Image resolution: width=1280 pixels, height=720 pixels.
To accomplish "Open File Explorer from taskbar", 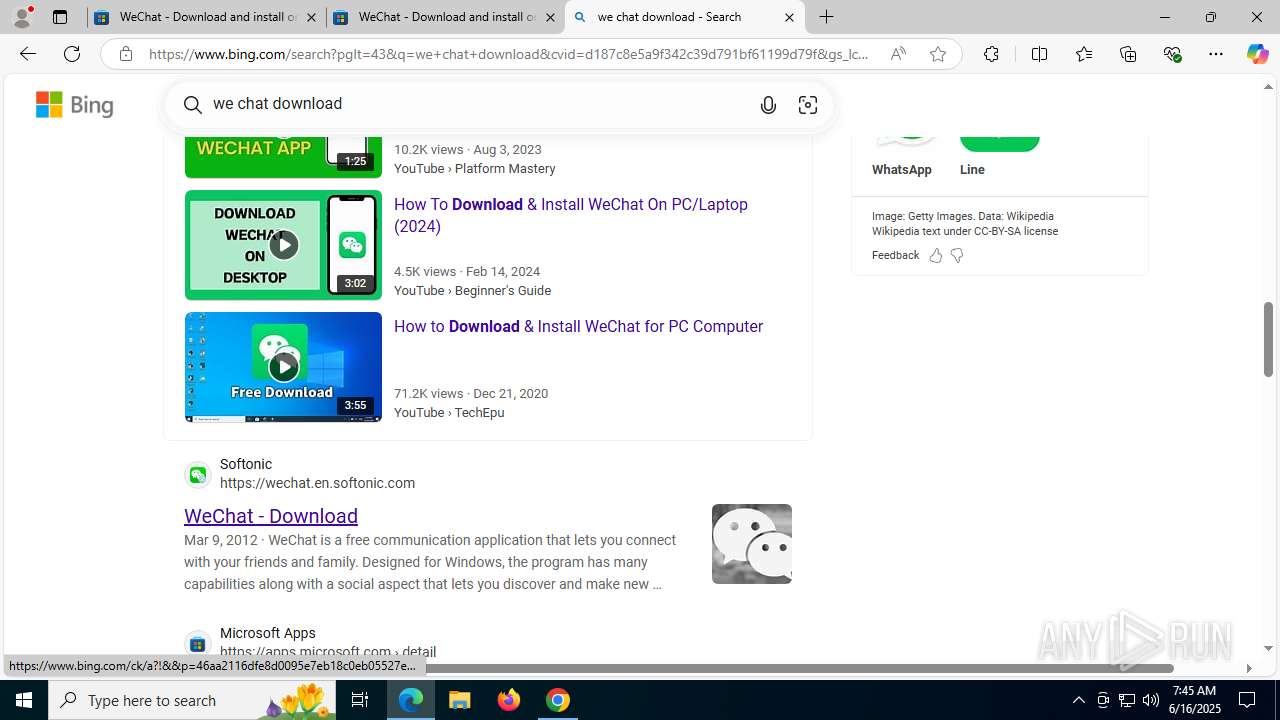I will [460, 700].
